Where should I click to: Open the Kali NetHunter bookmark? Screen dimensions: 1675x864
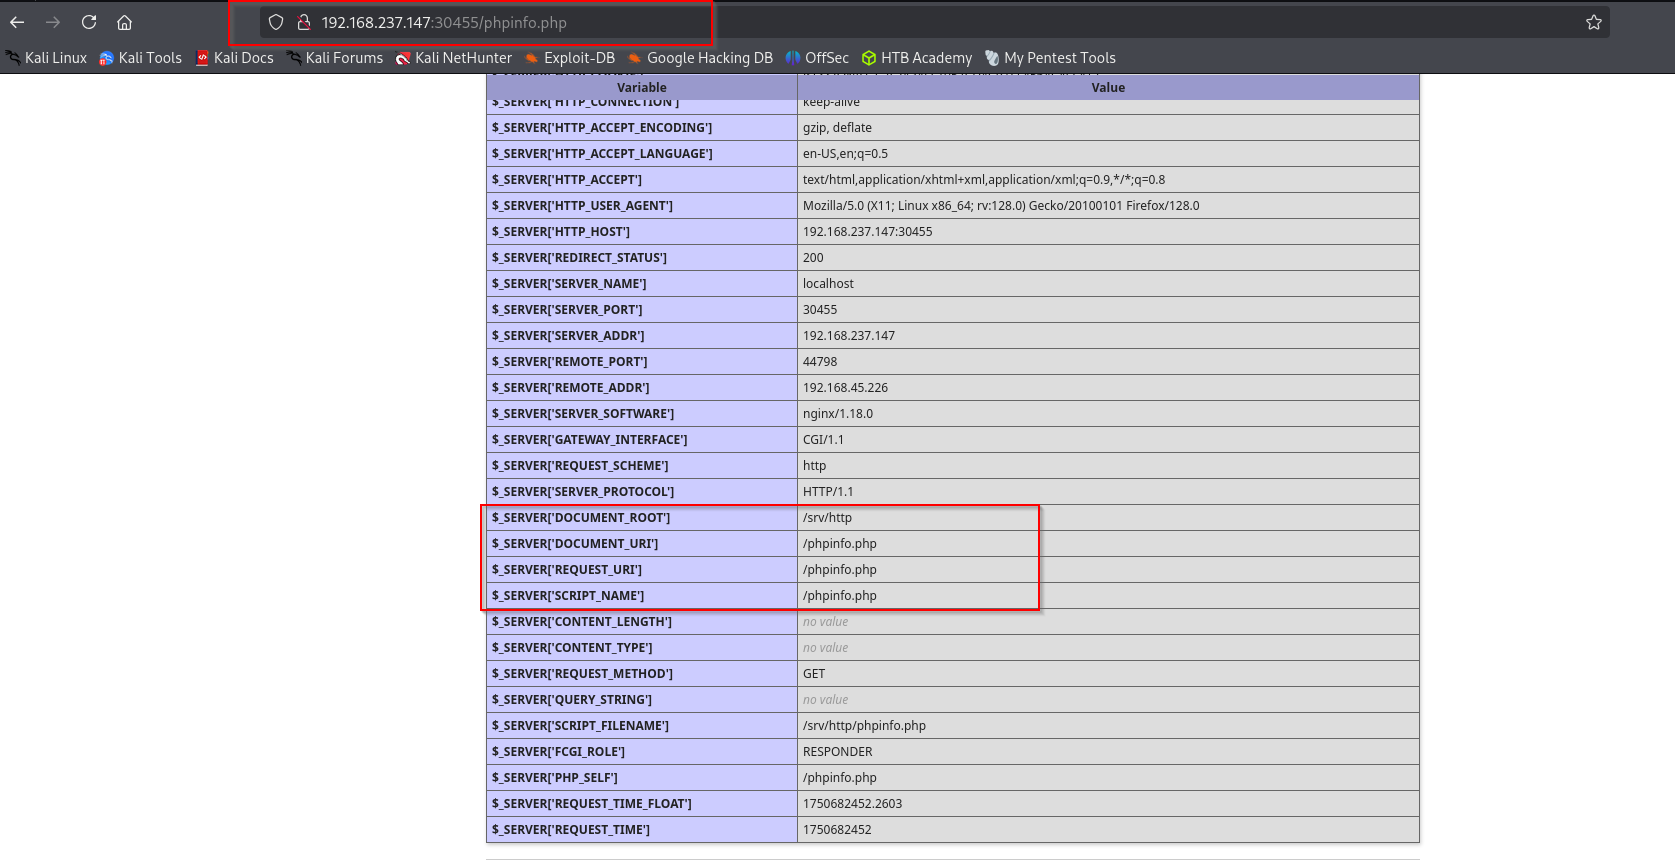[x=454, y=58]
